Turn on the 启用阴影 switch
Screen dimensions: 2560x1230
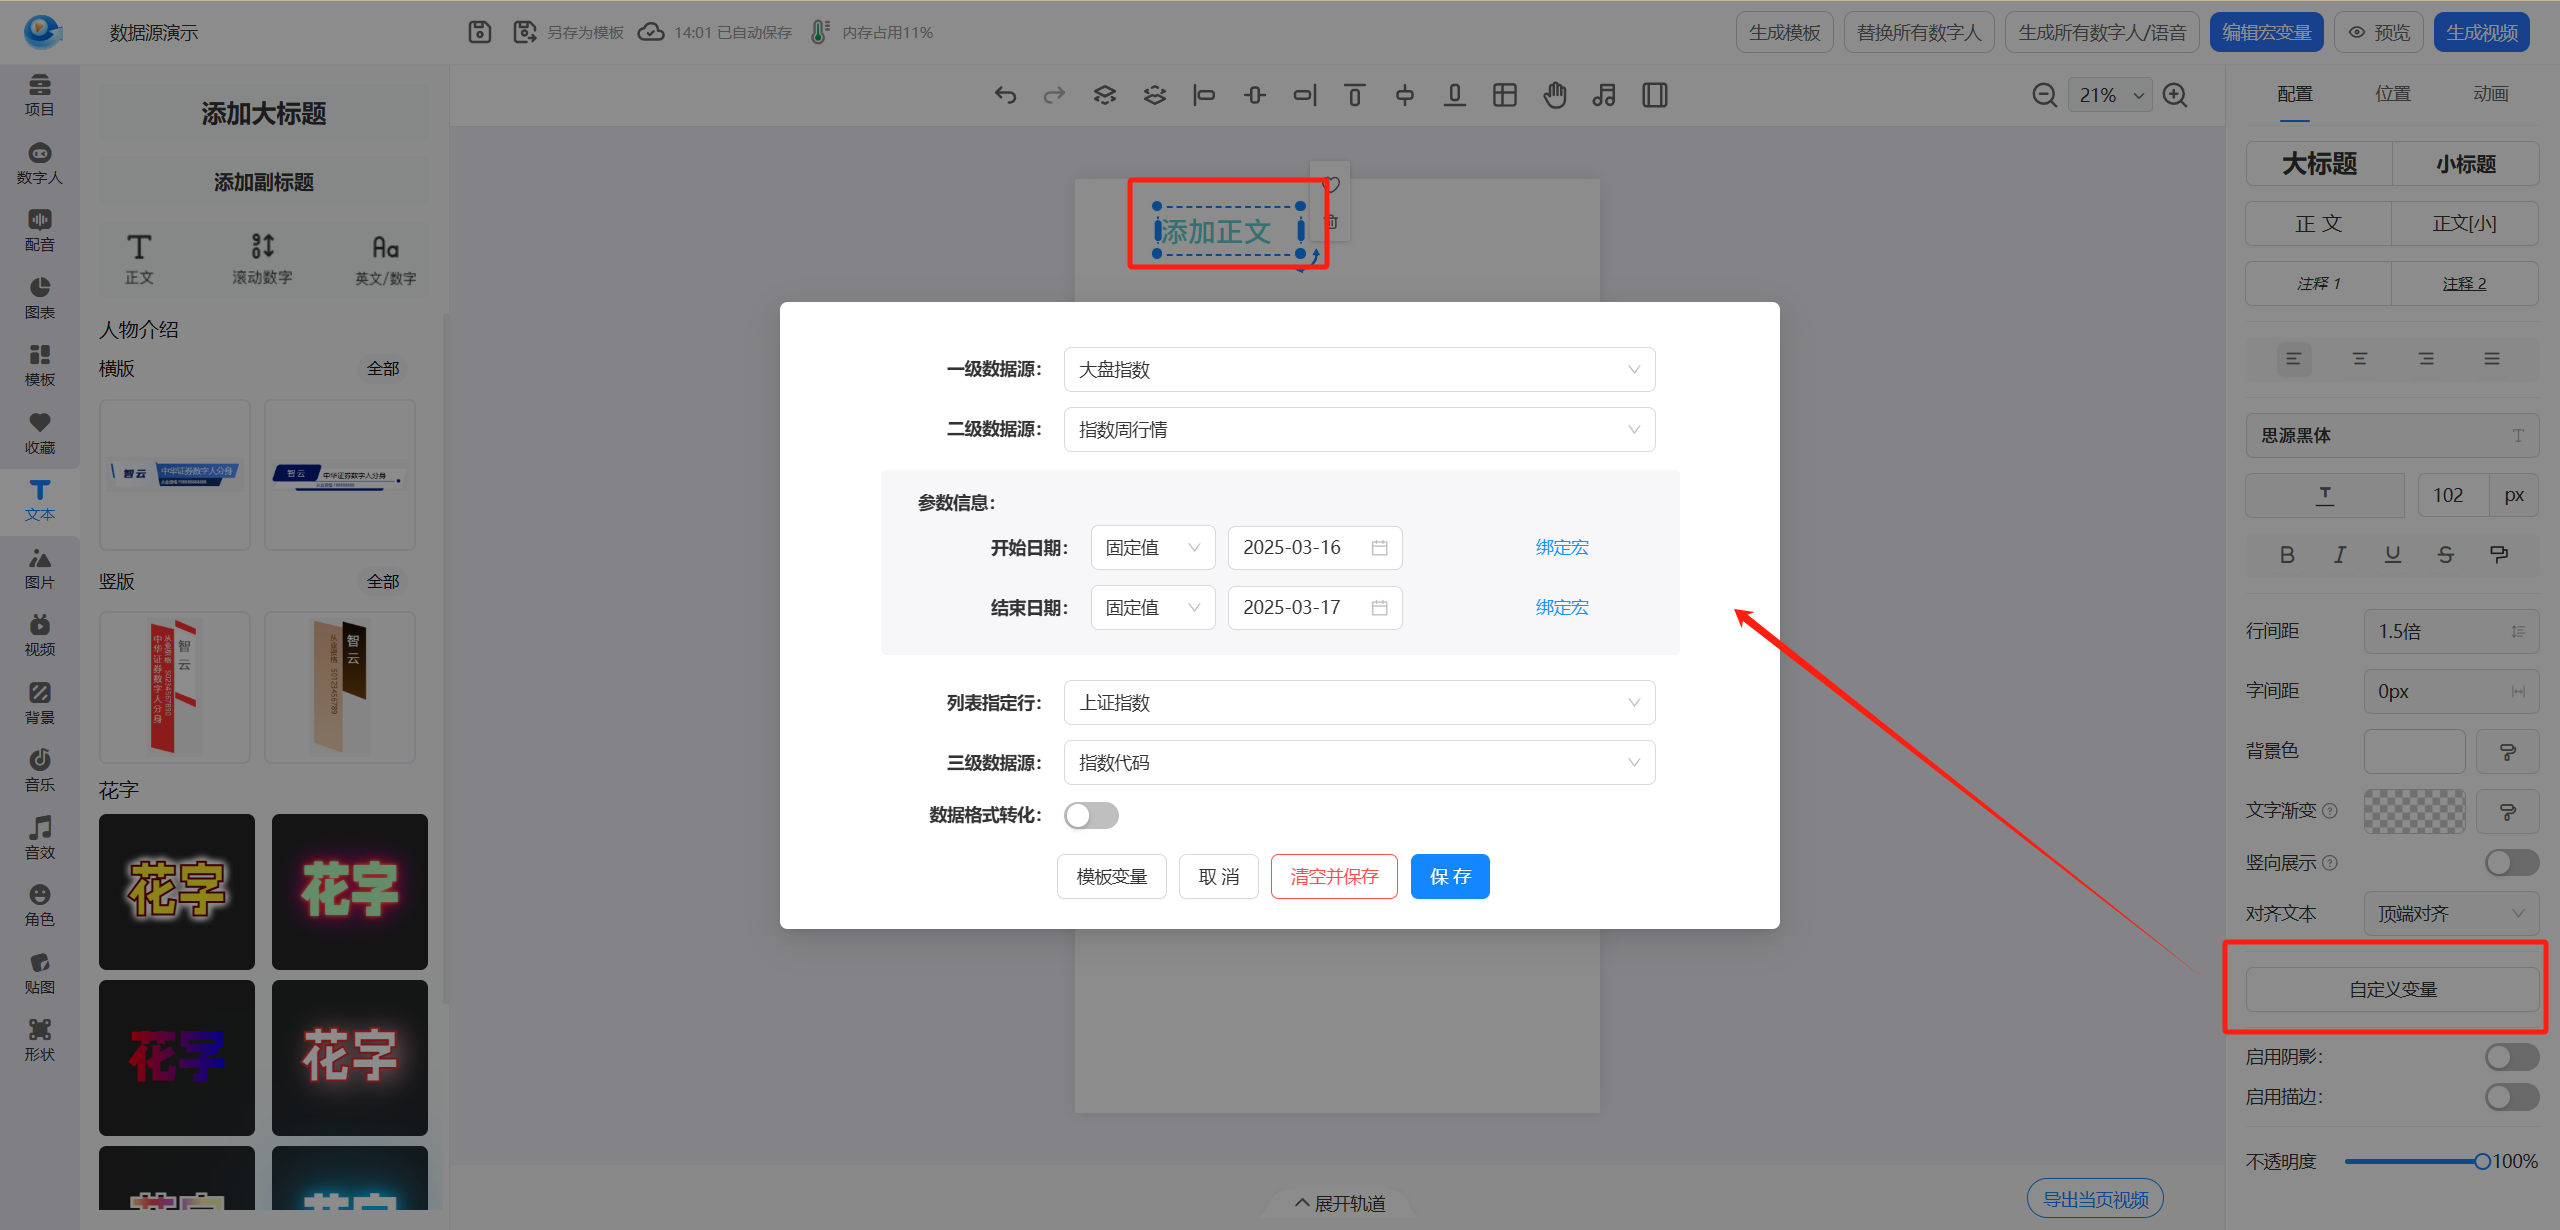click(2511, 1057)
